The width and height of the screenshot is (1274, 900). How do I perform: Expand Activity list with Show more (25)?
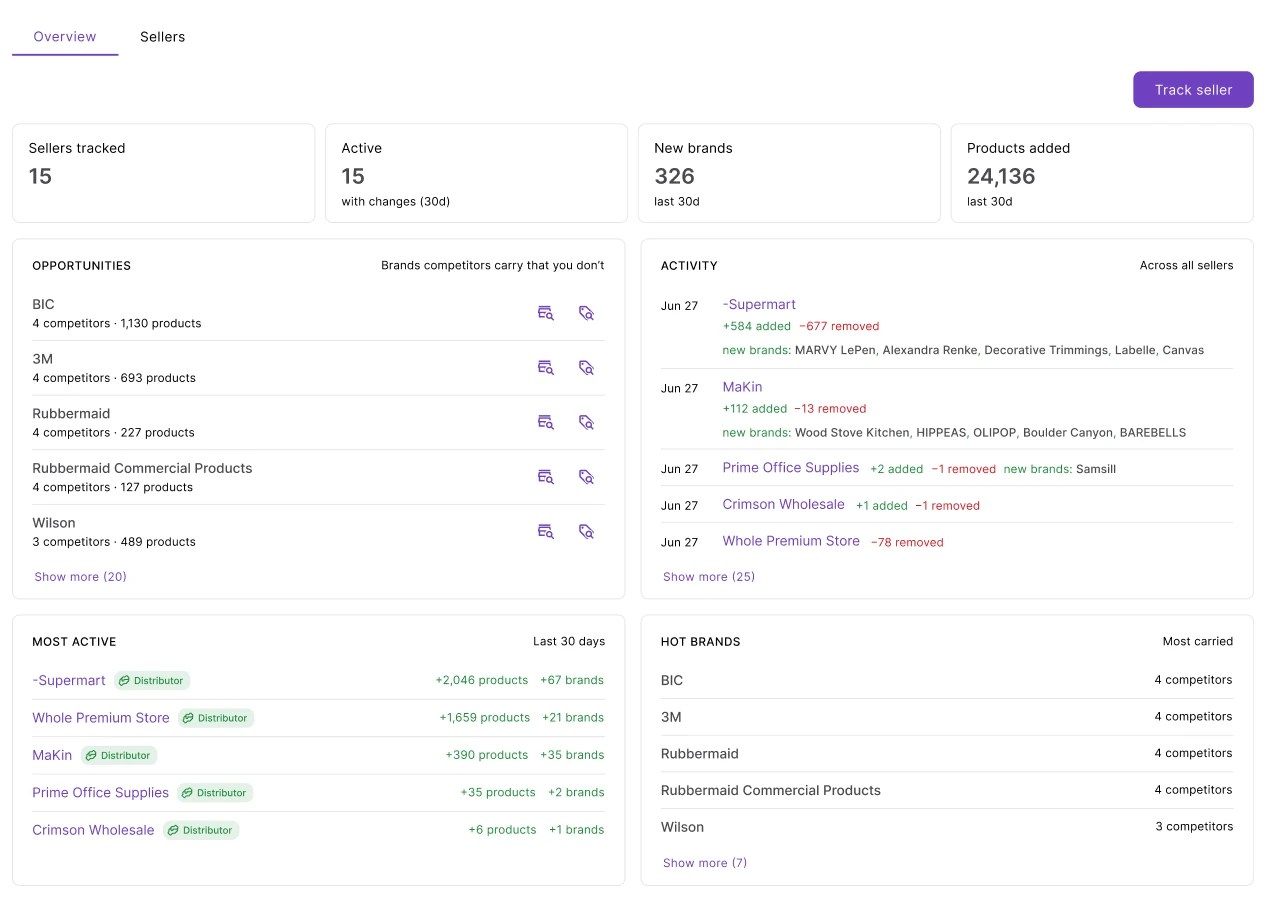(x=709, y=577)
